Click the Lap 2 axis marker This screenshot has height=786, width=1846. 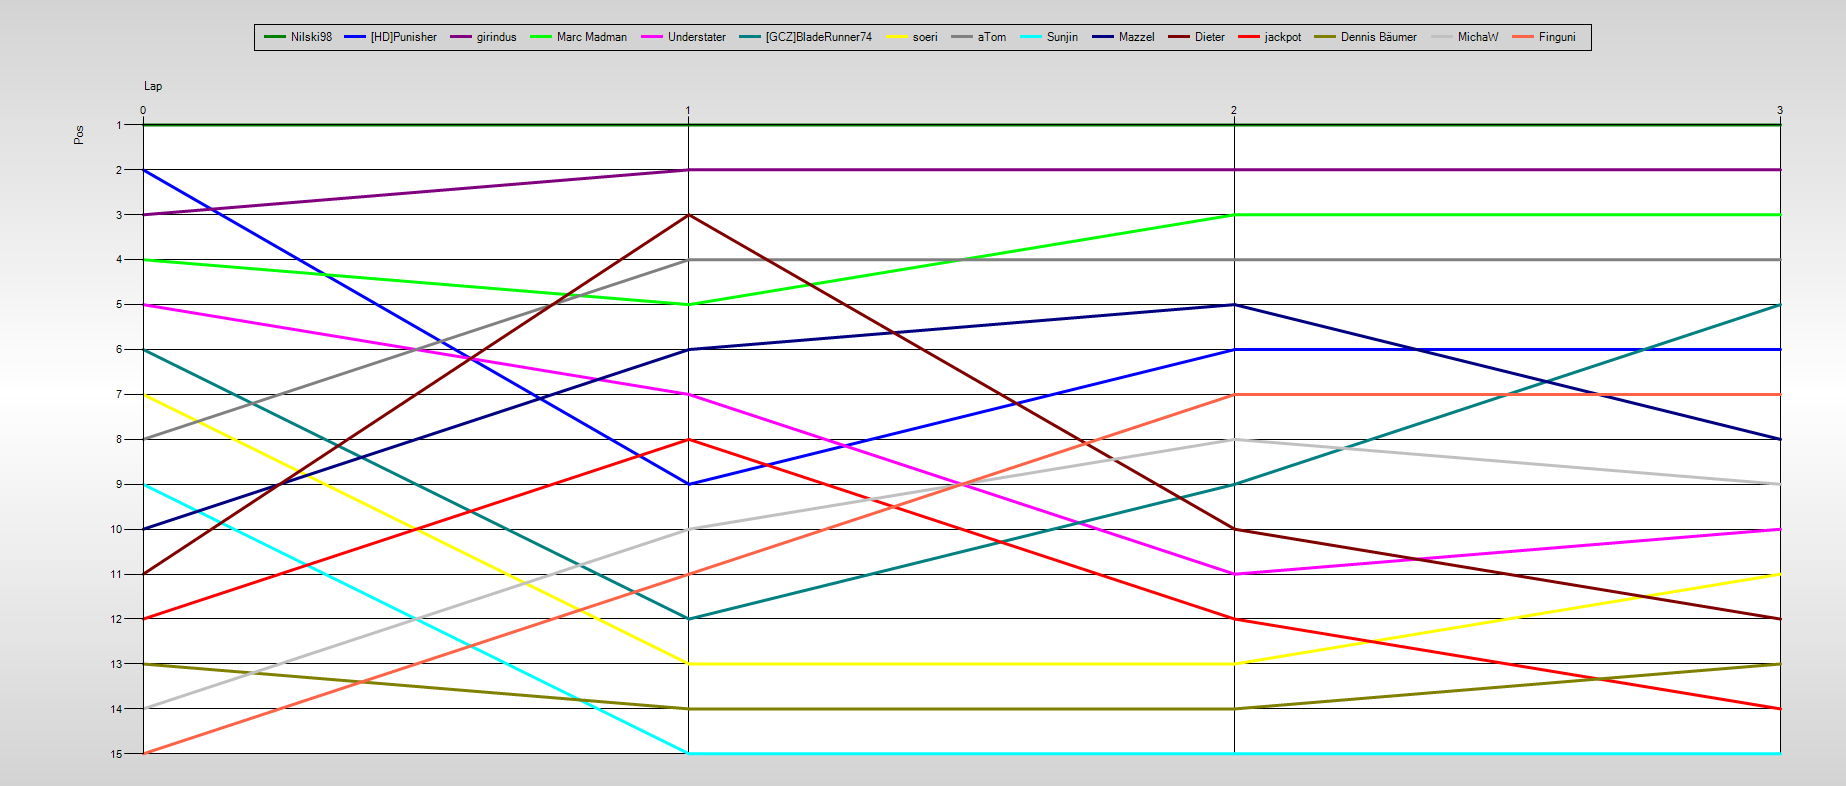(x=1234, y=110)
